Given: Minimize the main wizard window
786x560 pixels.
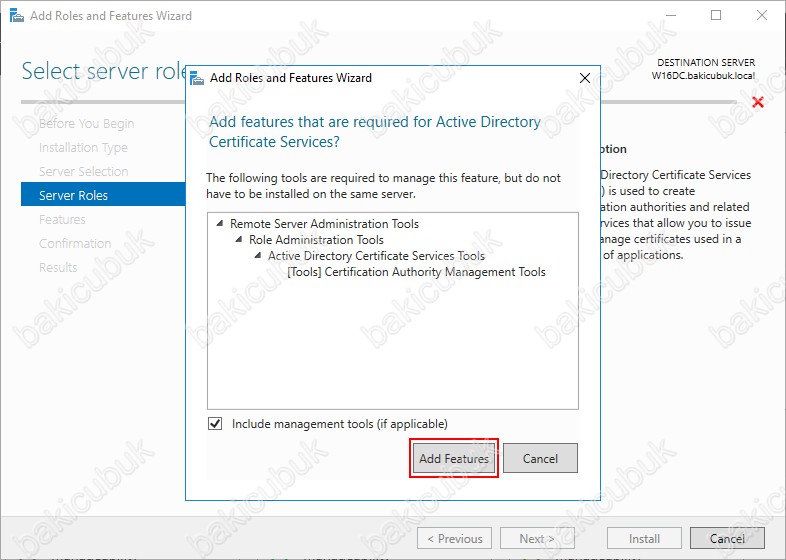Looking at the screenshot, I should click(671, 16).
